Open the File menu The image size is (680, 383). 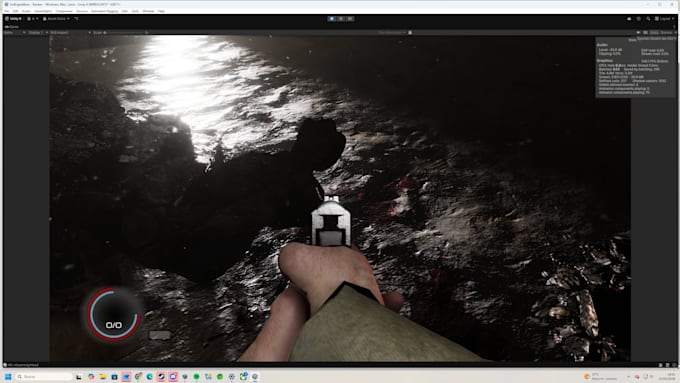pyautogui.click(x=7, y=11)
